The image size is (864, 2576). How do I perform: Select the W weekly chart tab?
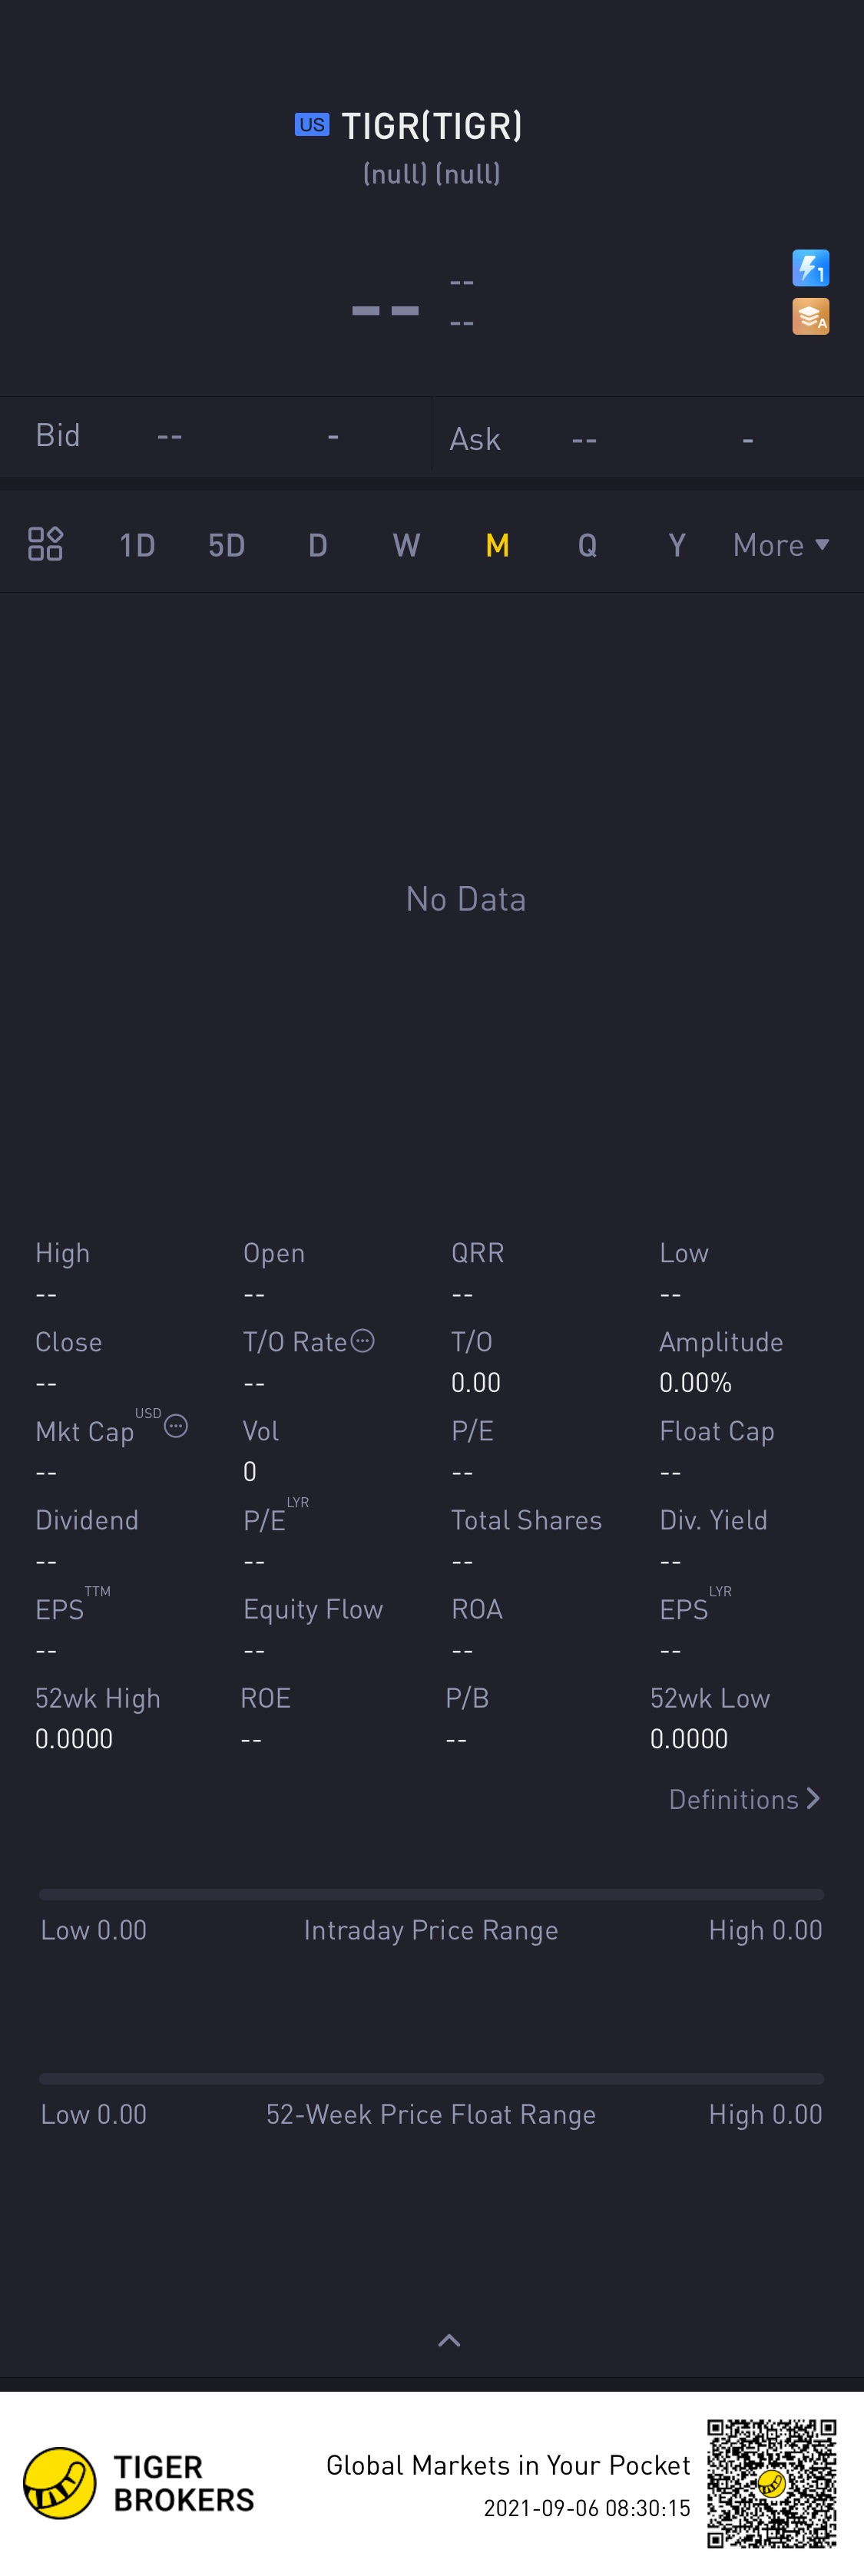(406, 545)
